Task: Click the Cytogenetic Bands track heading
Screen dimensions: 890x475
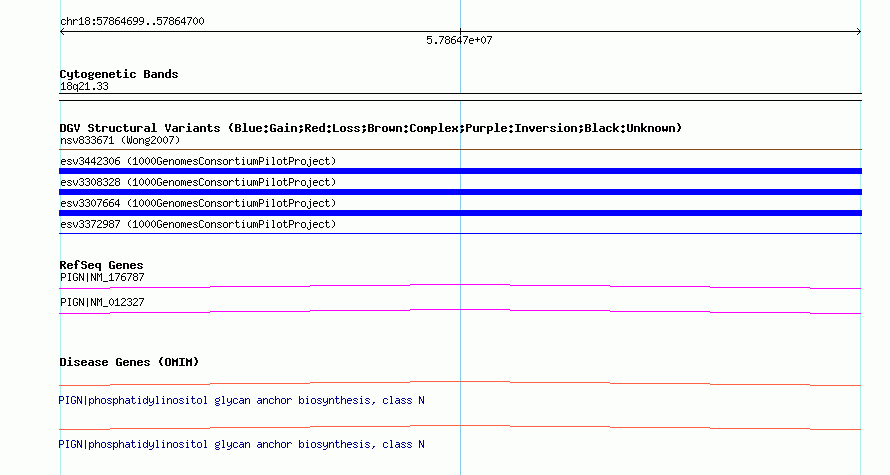Action: 119,74
